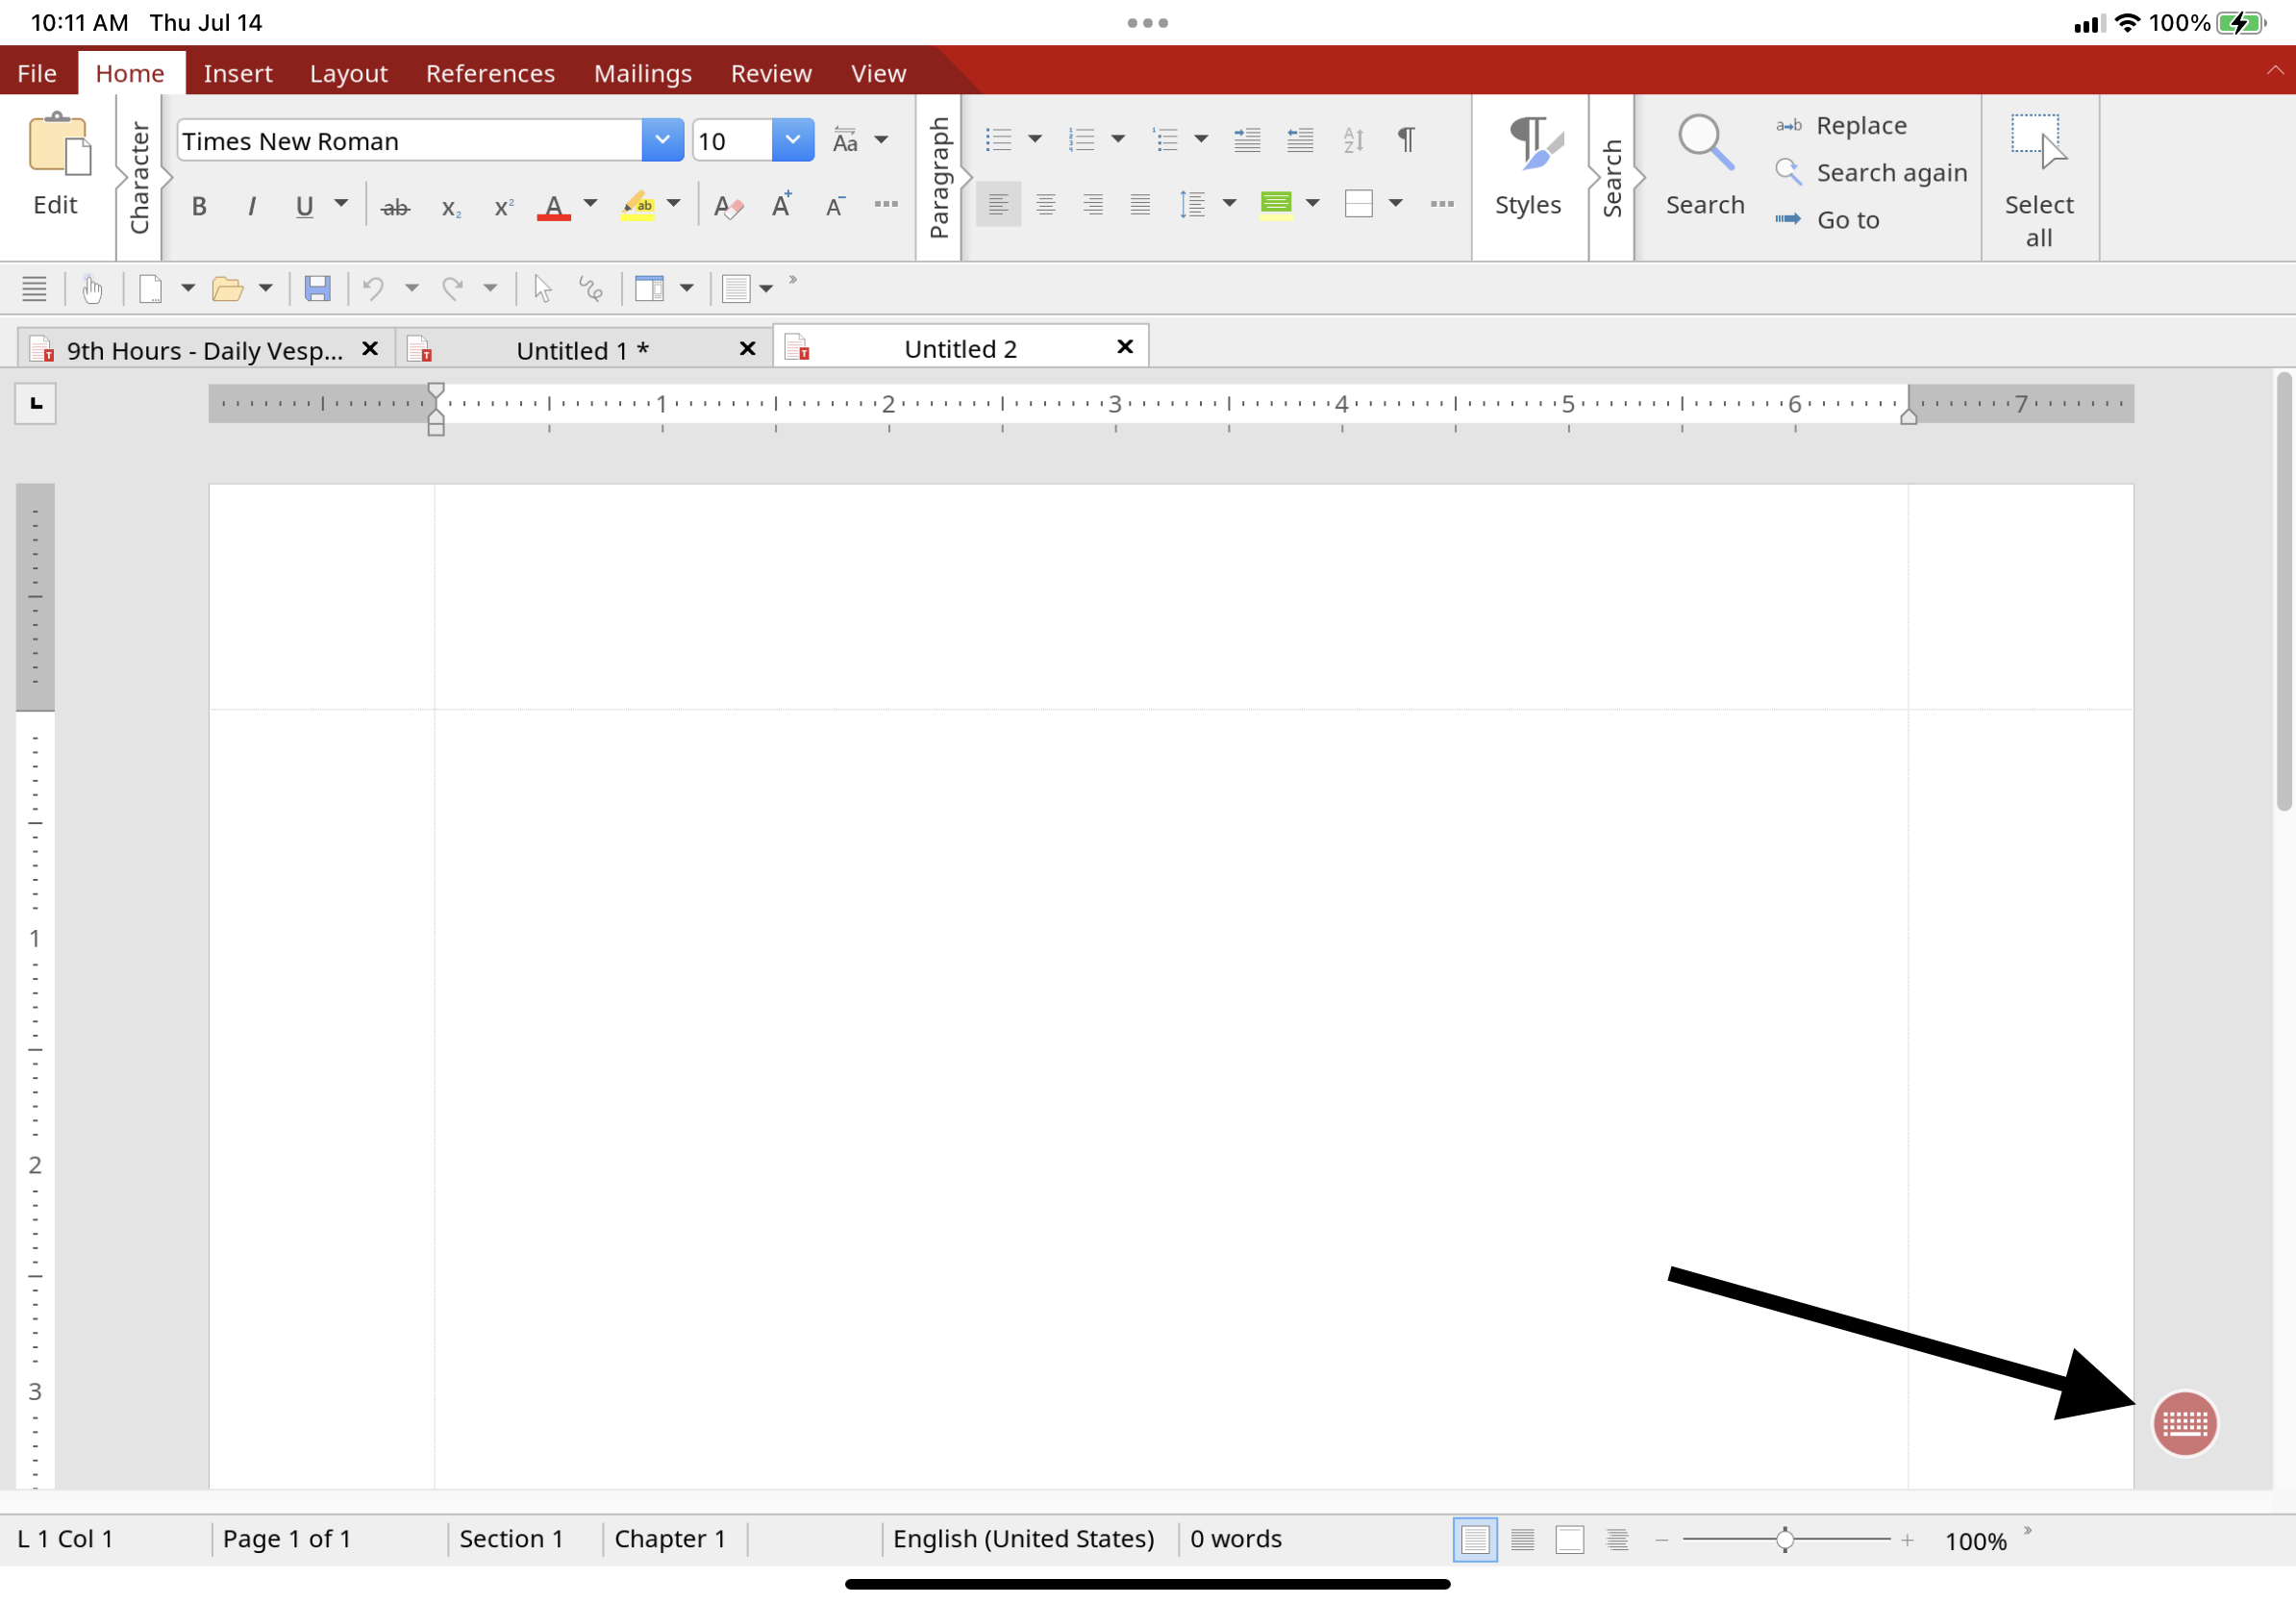This screenshot has height=1604, width=2296.
Task: Click the Replace button
Action: pos(1860,125)
